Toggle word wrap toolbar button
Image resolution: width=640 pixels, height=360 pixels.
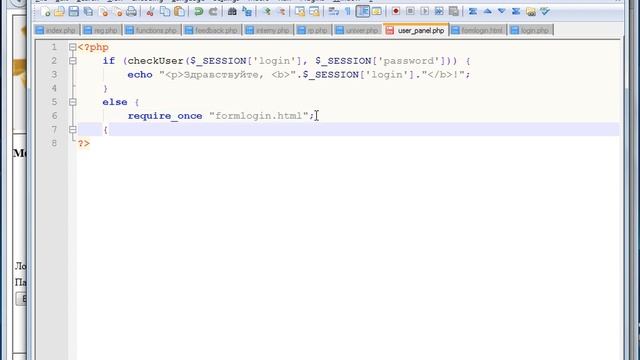click(x=333, y=11)
